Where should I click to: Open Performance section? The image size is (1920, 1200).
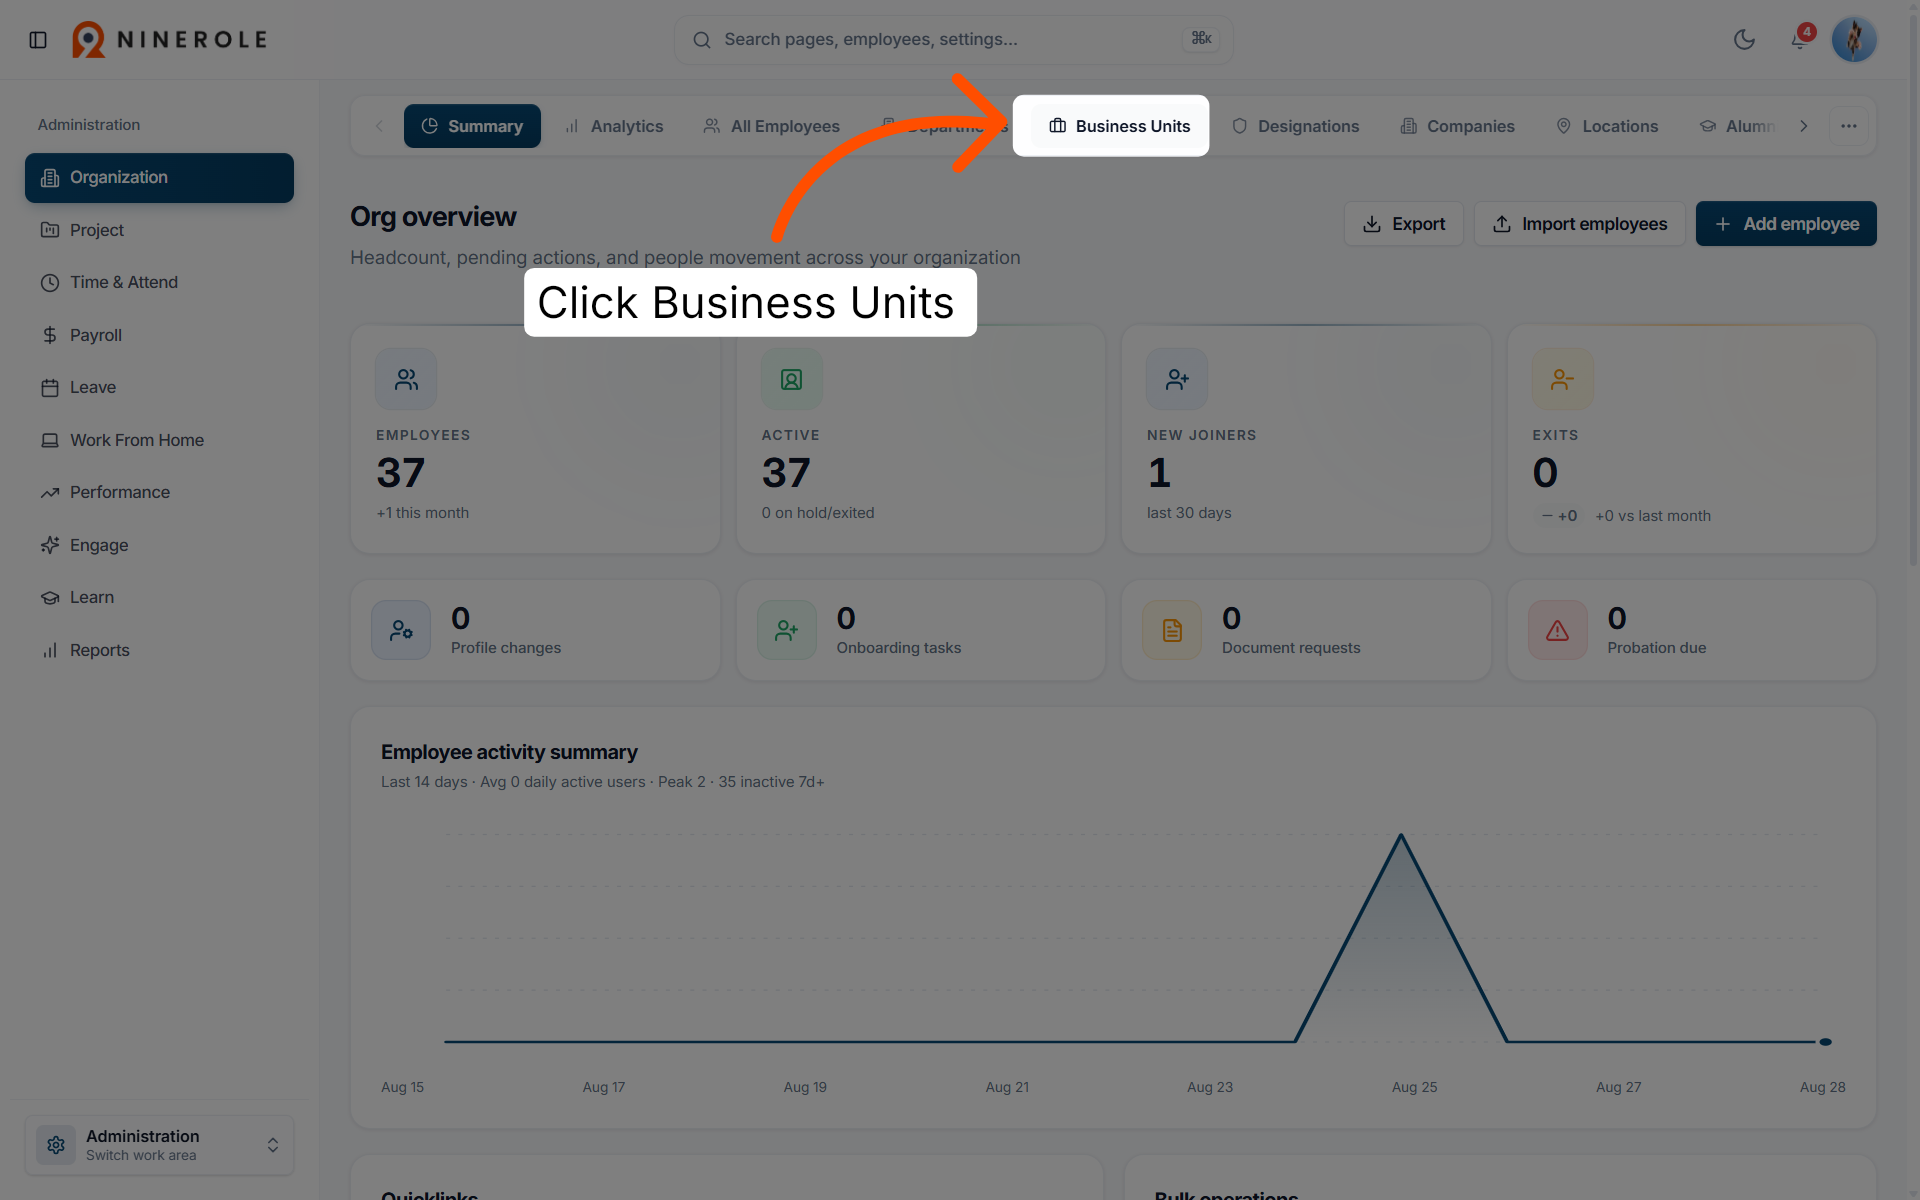pos(159,493)
